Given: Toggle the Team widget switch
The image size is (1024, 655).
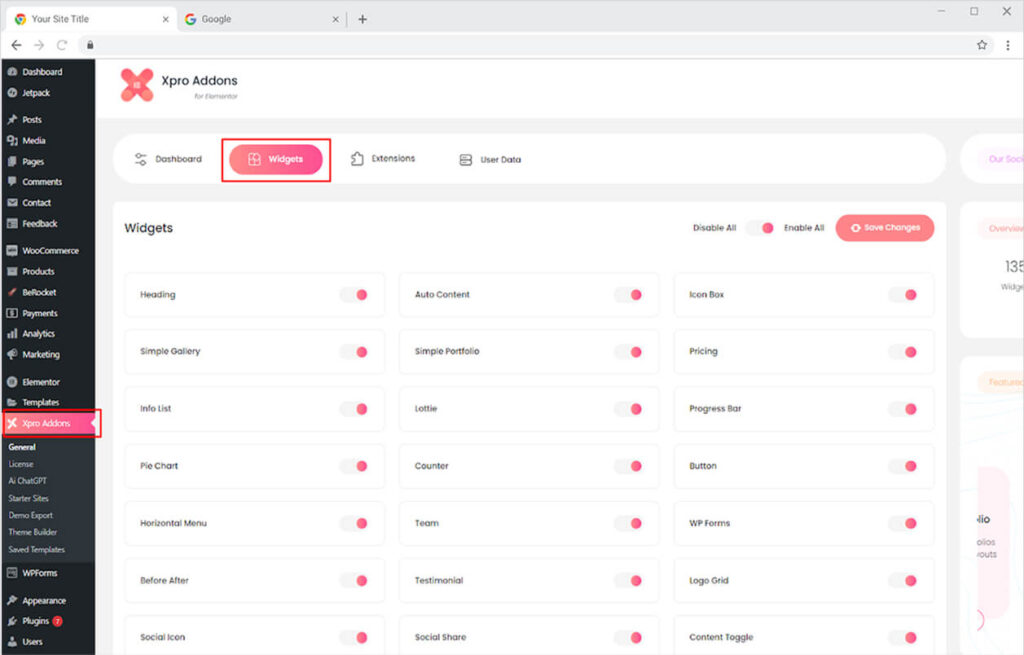Looking at the screenshot, I should click(x=629, y=523).
